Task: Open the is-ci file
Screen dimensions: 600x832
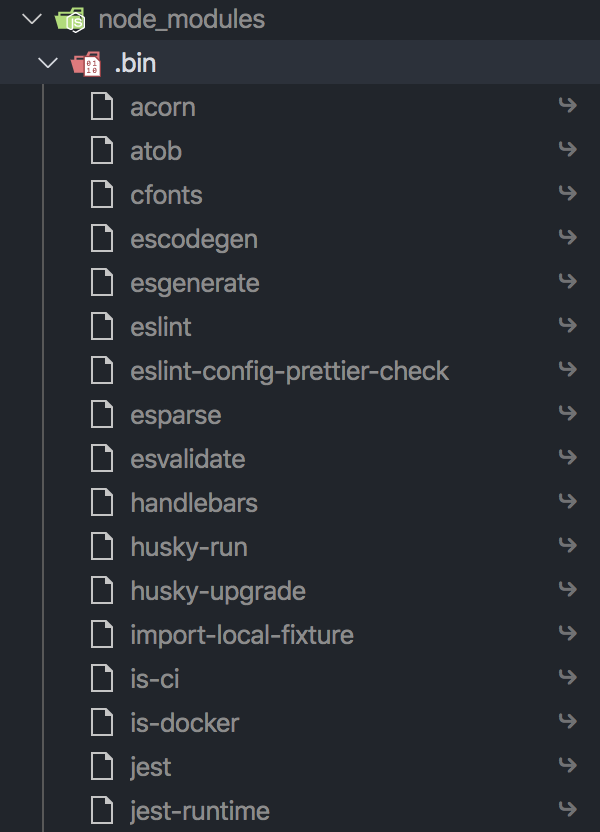Action: [x=300, y=679]
